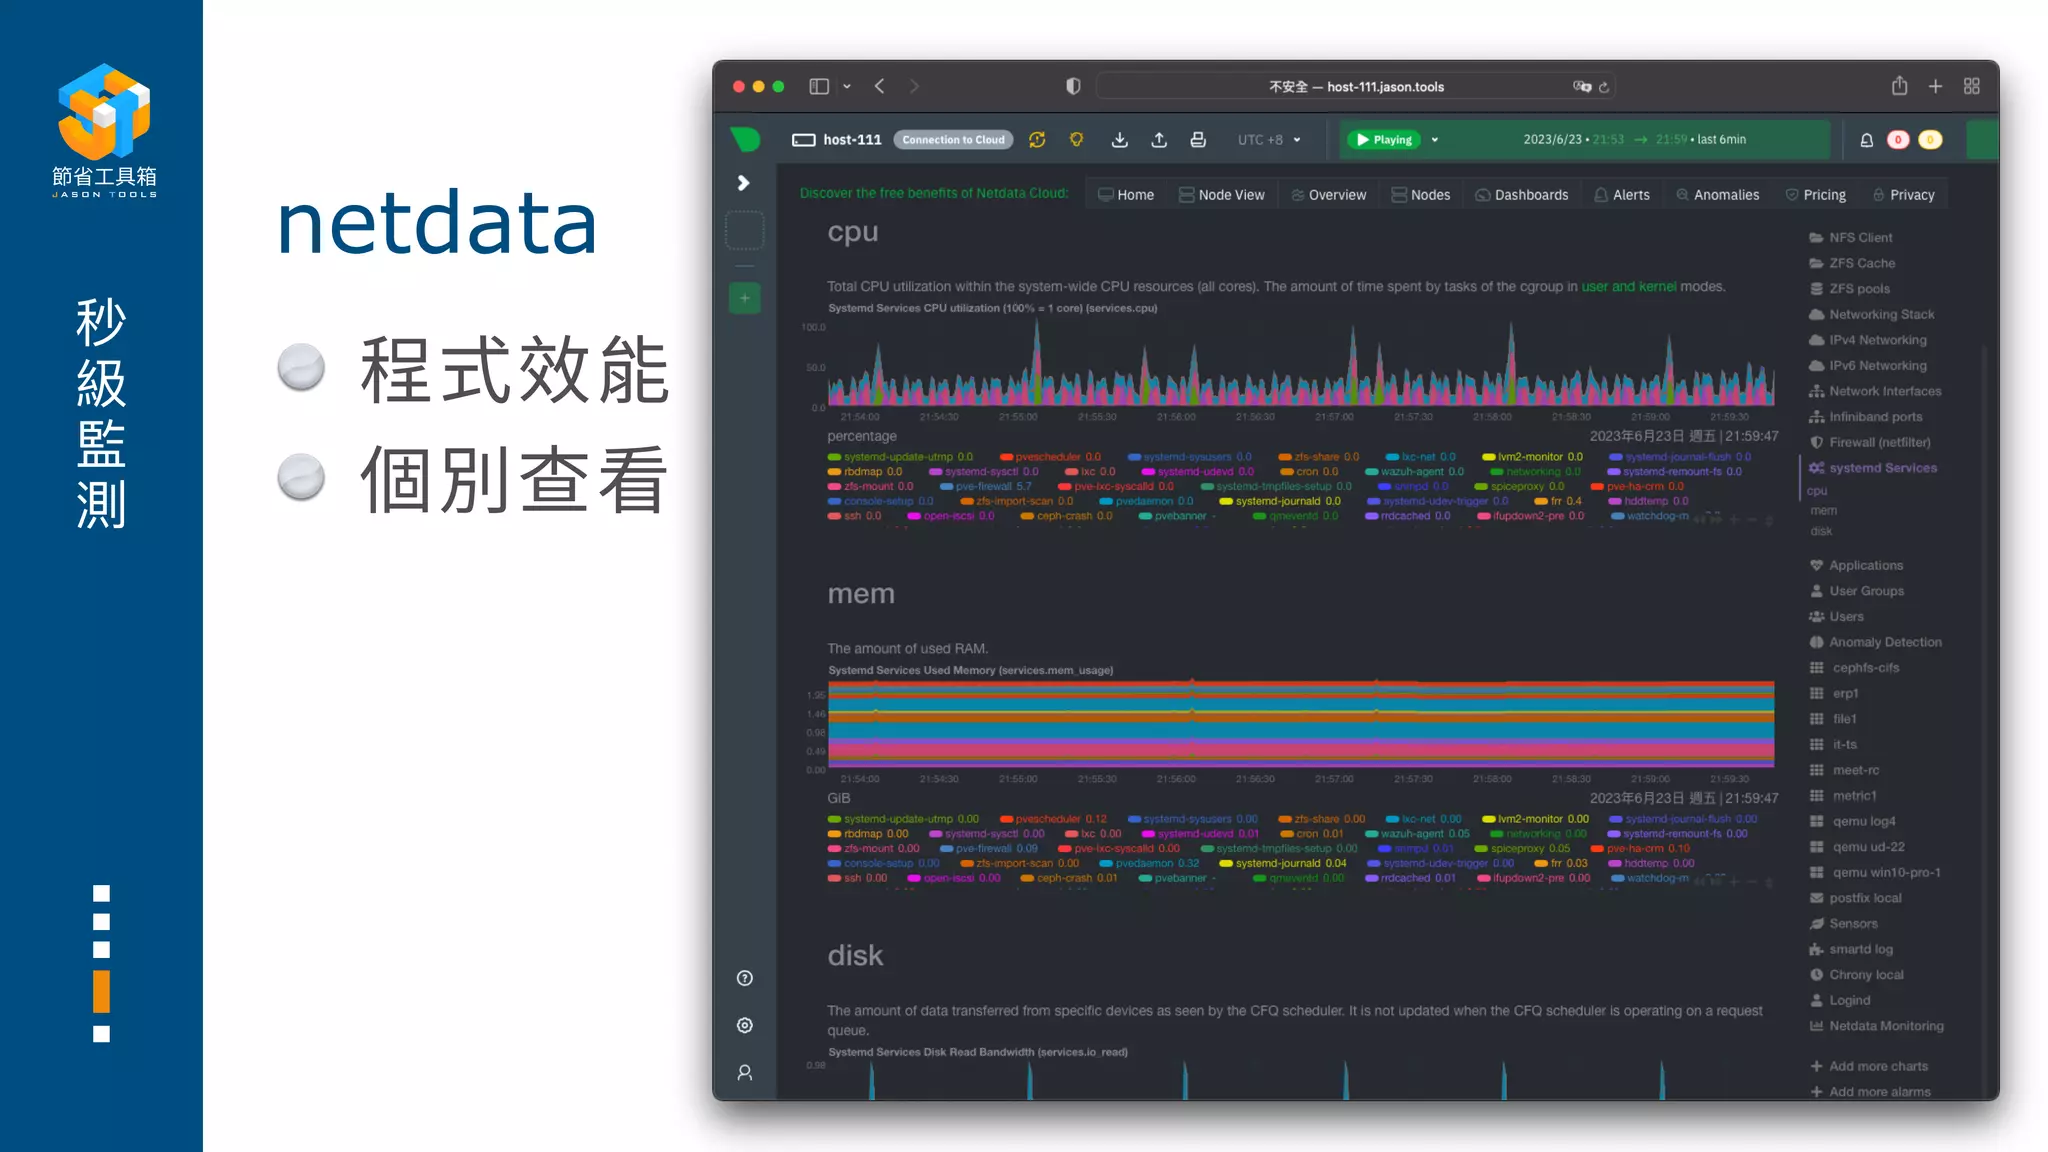Open the Dashboards tab
Screen dimensions: 2048x1152
(x=1521, y=195)
